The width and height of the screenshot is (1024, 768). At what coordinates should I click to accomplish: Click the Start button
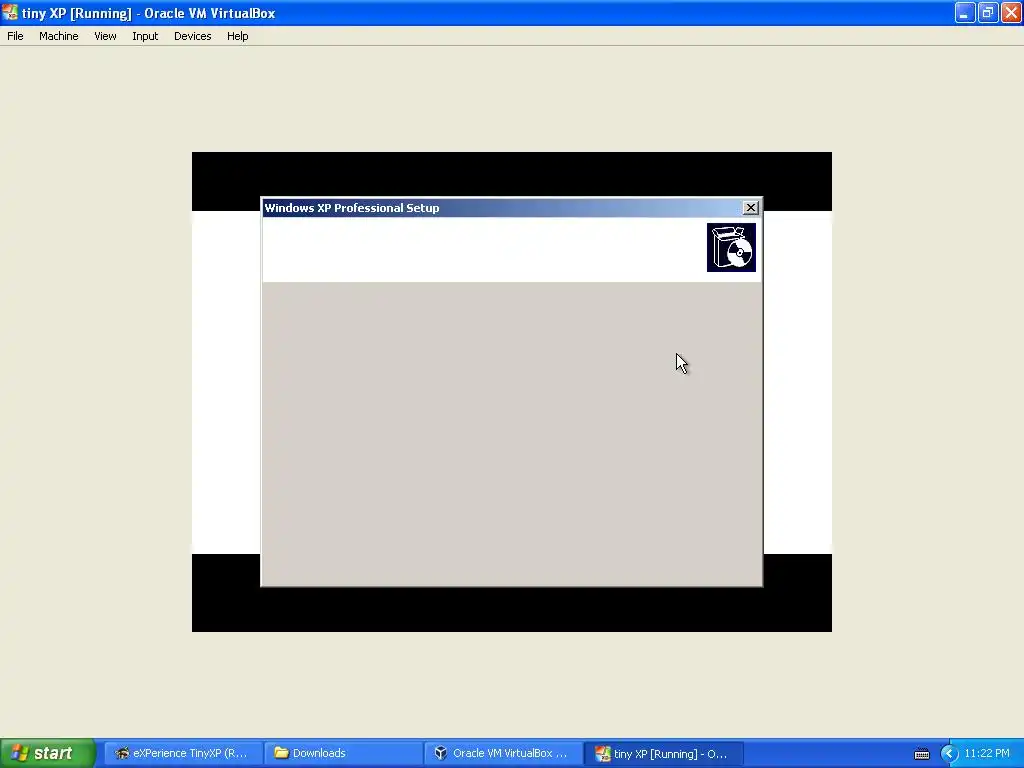[47, 753]
